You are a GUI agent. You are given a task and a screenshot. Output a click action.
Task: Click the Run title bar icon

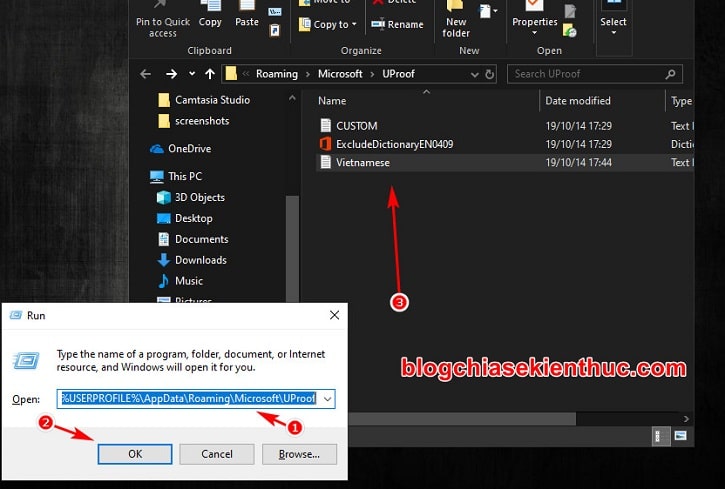pyautogui.click(x=16, y=315)
